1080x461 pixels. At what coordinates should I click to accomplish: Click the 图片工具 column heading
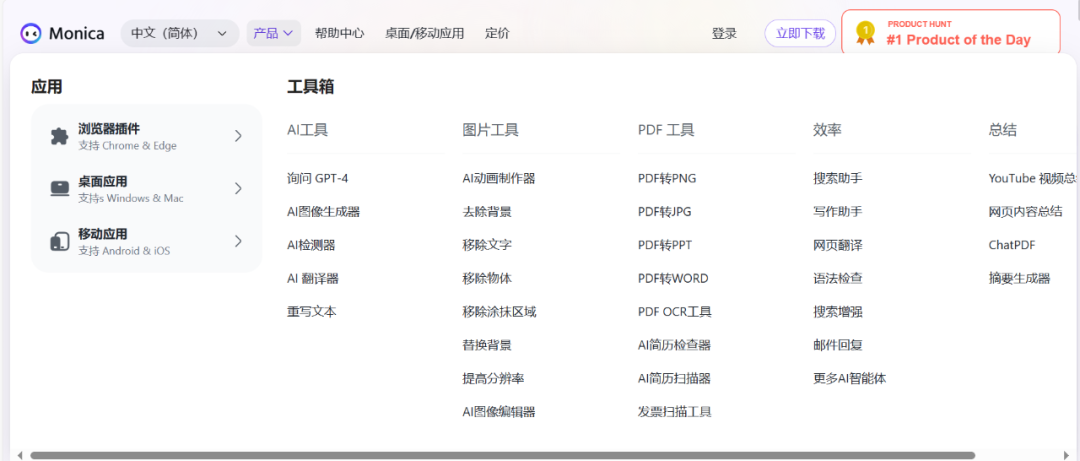click(x=490, y=130)
